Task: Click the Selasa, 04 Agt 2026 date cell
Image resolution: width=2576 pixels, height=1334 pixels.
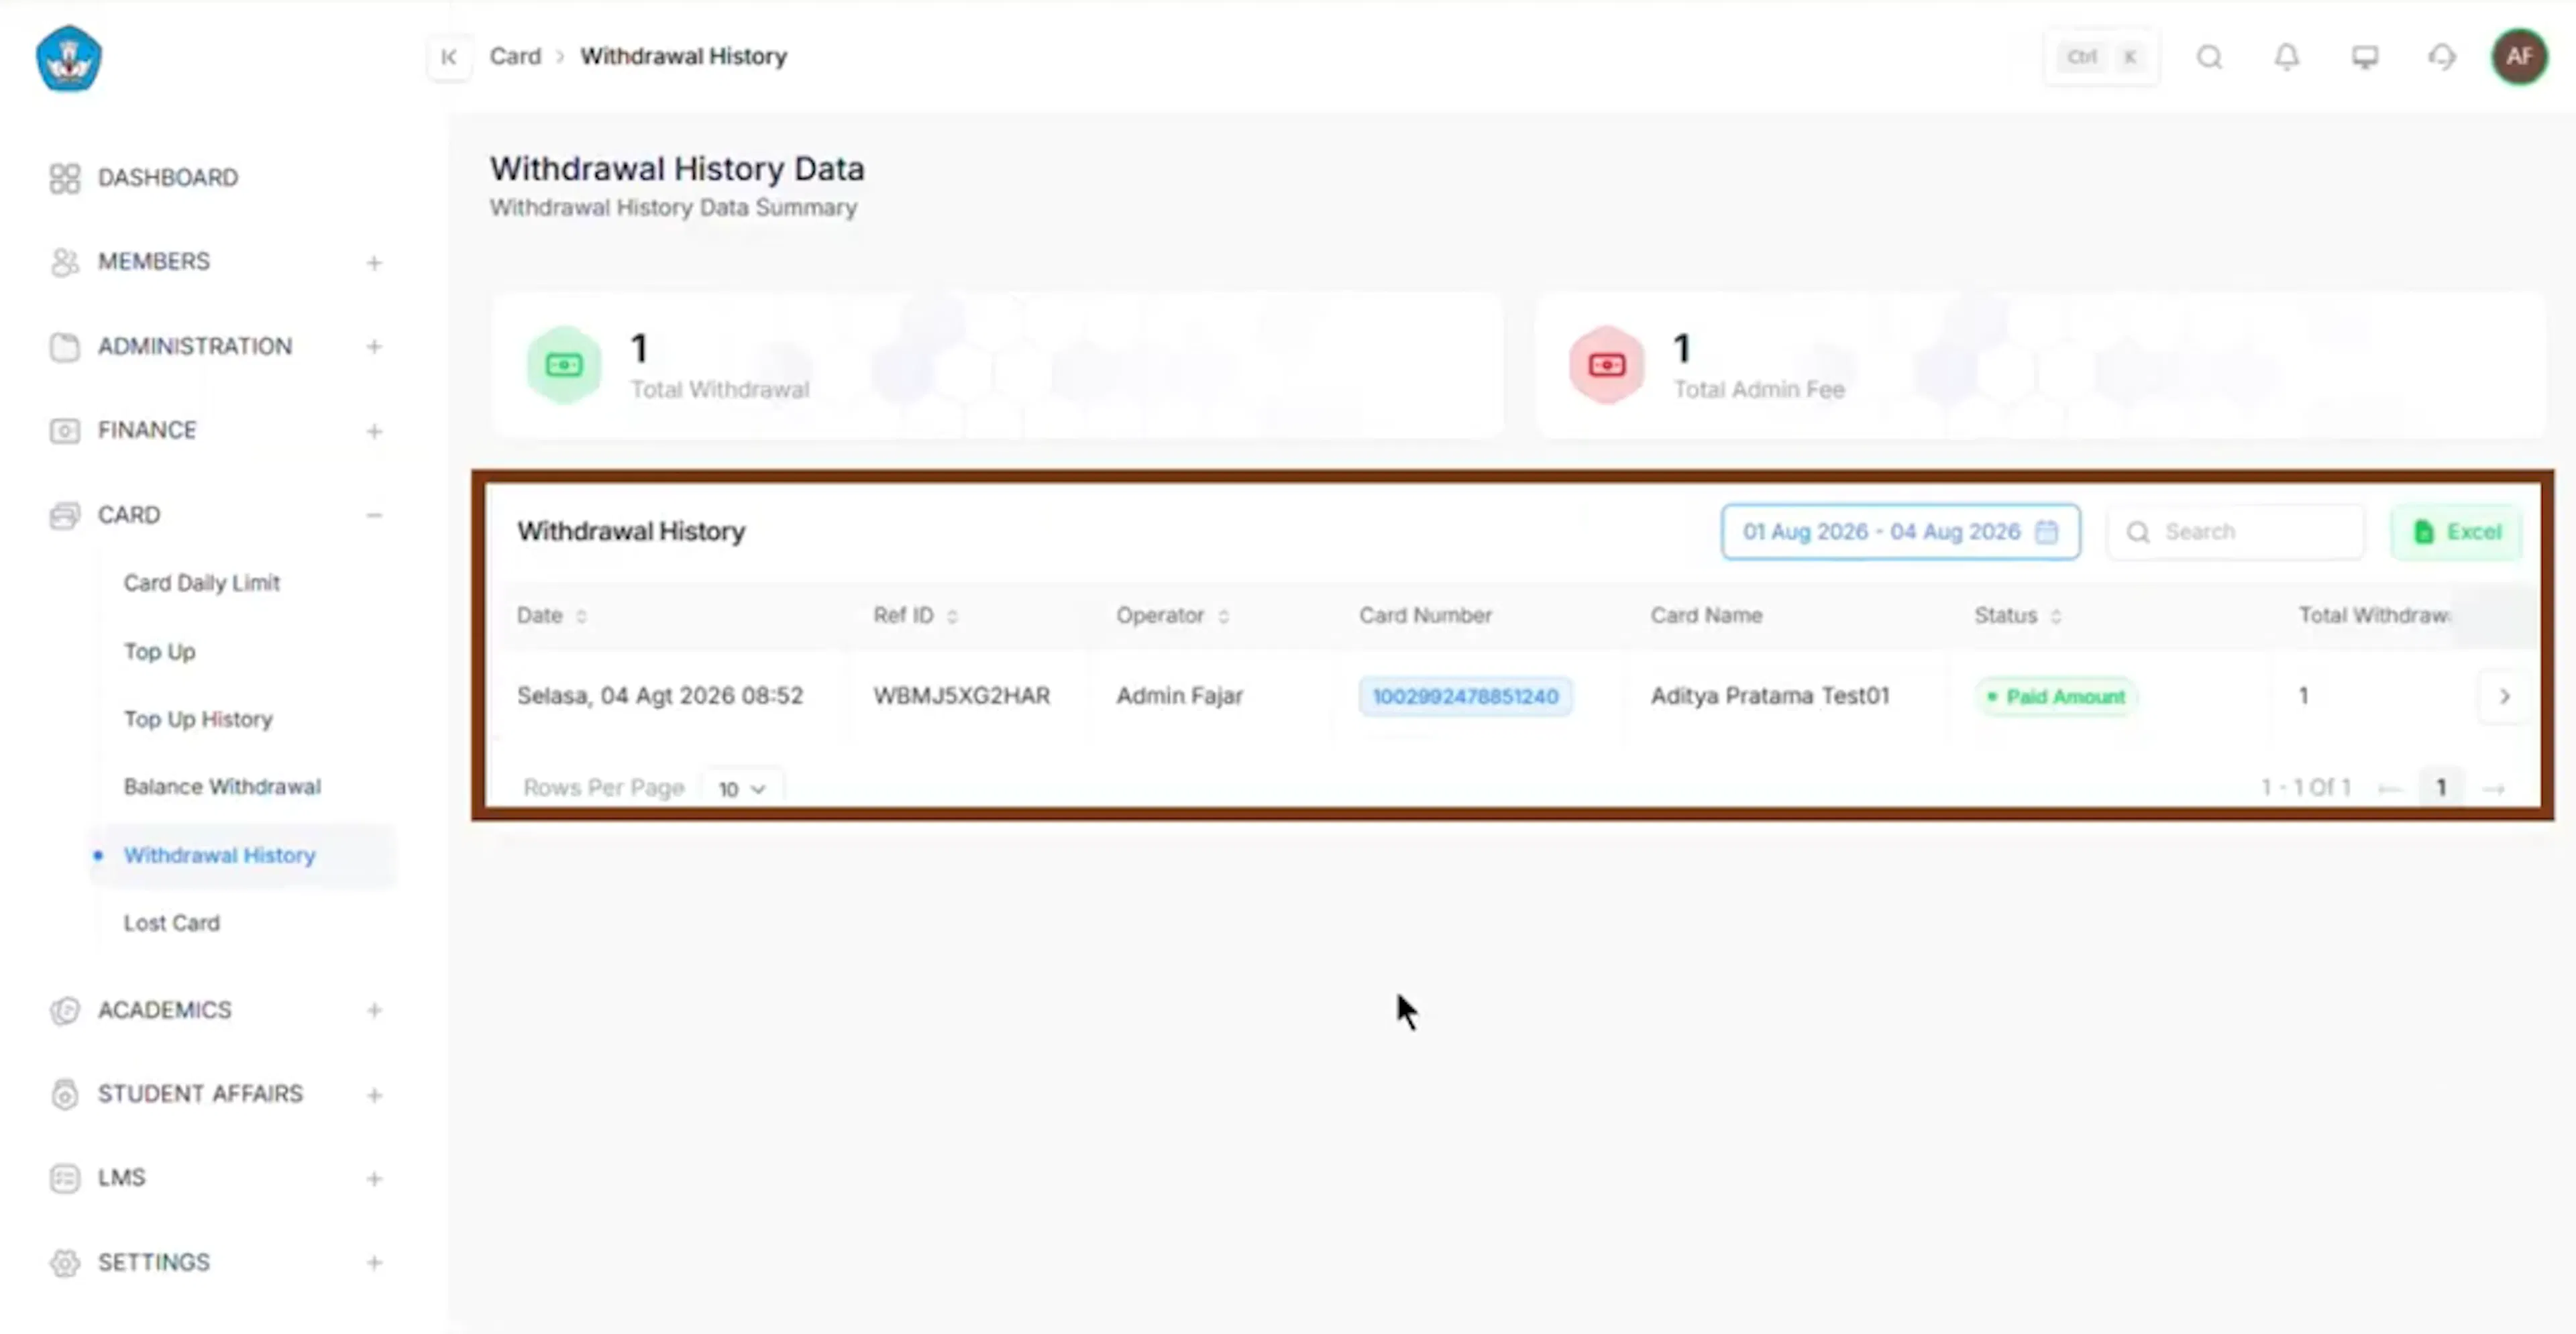Action: tap(660, 696)
